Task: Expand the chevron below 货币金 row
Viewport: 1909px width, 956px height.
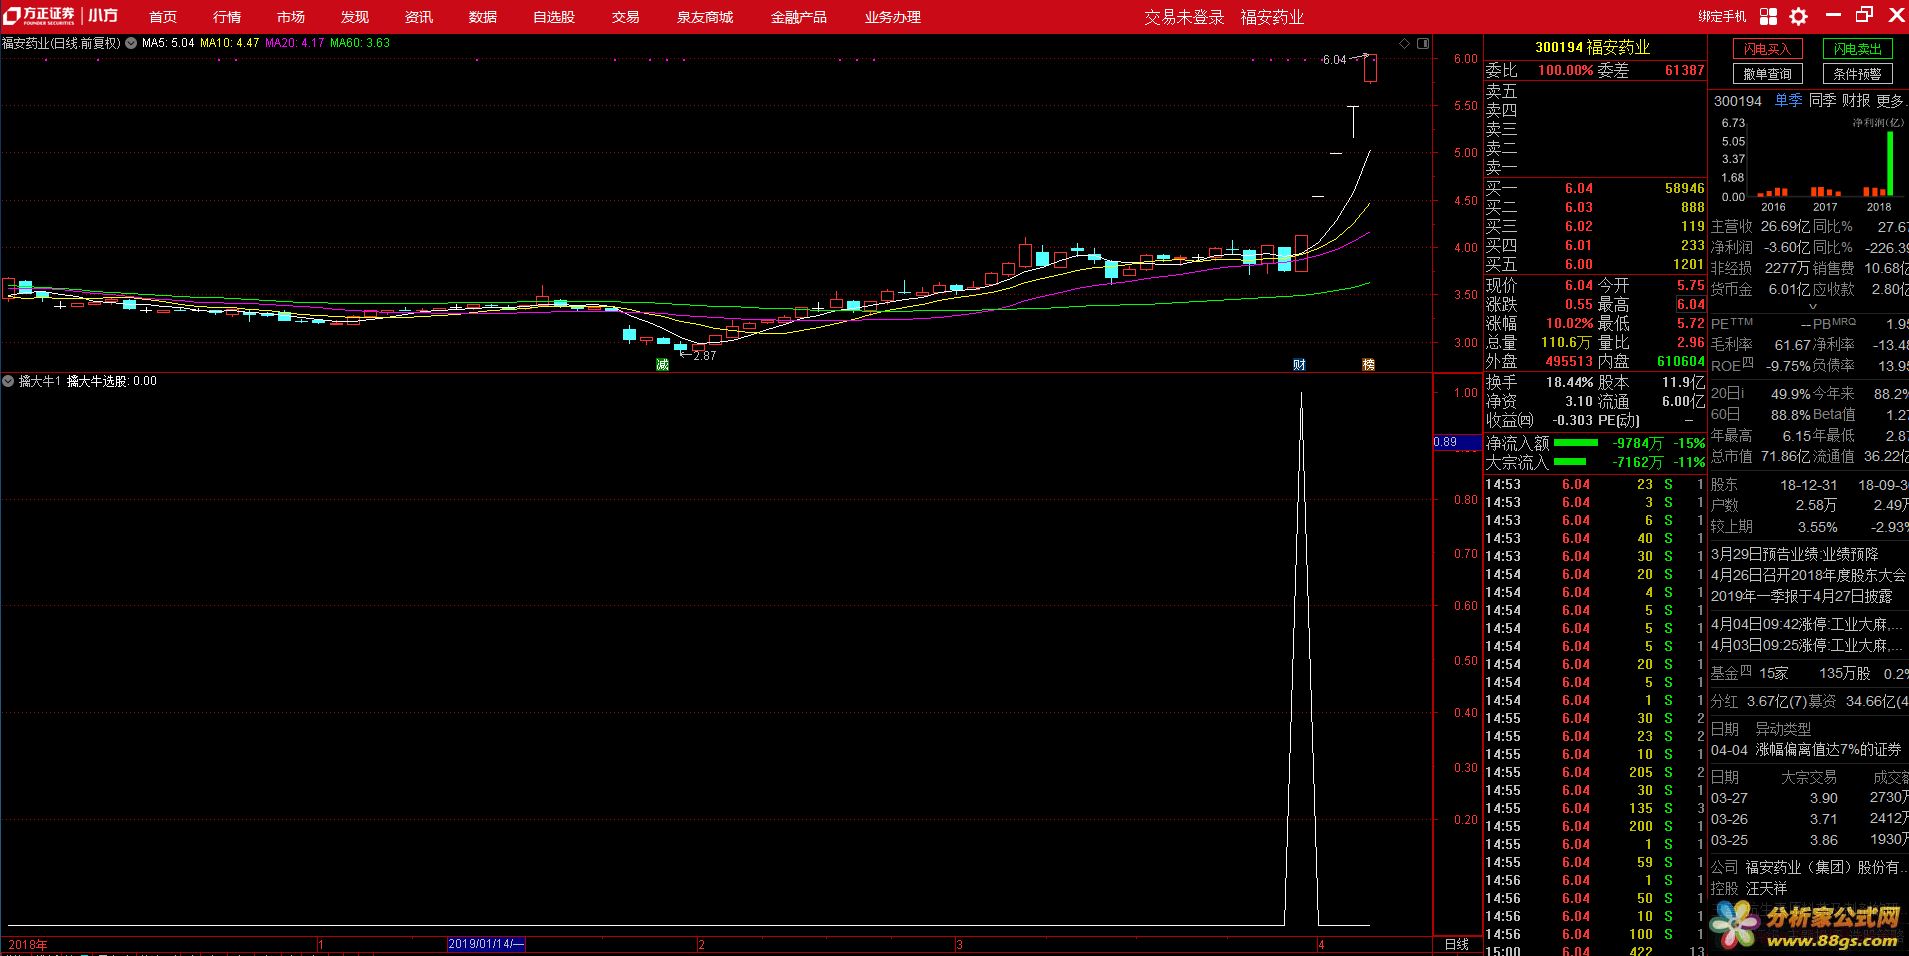Action: [x=1813, y=307]
